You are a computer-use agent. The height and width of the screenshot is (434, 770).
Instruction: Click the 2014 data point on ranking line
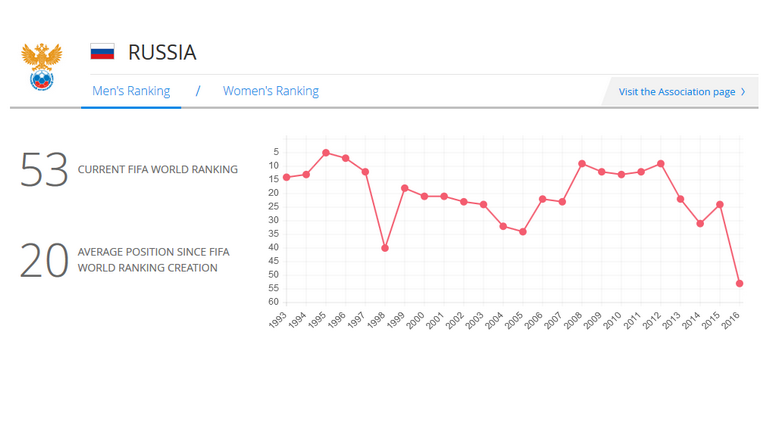point(700,224)
